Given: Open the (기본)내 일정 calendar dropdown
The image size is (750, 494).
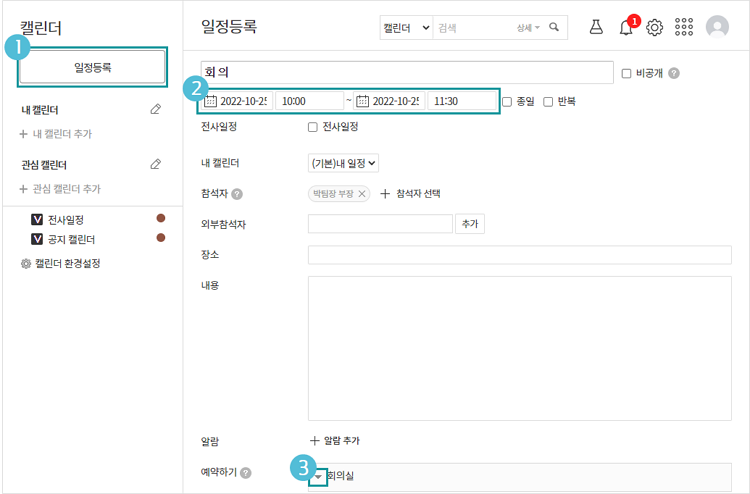Looking at the screenshot, I should click(343, 163).
